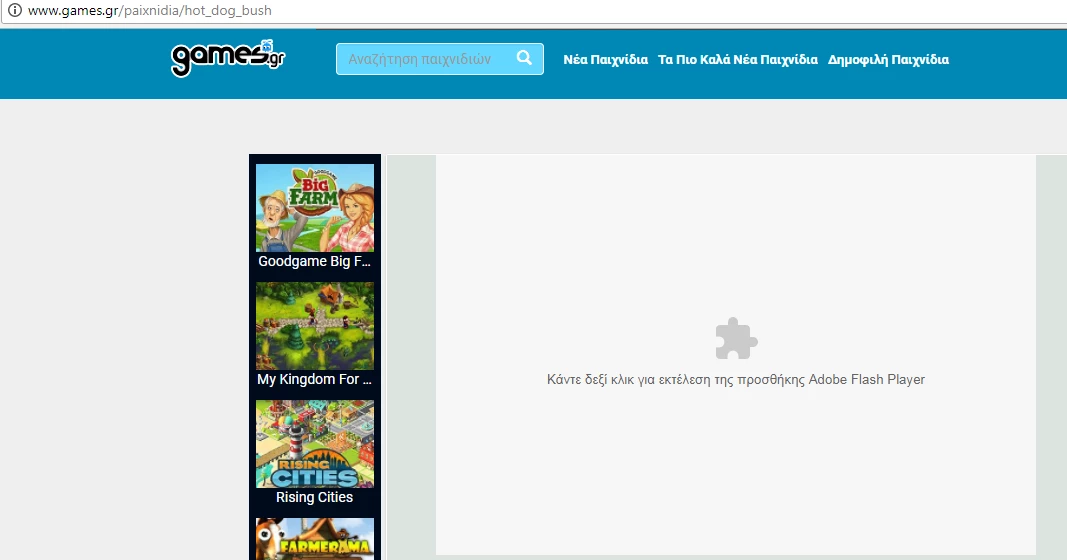Screen dimensions: 1067x560
Task: Click the Rising Cities title link
Action: coord(314,497)
